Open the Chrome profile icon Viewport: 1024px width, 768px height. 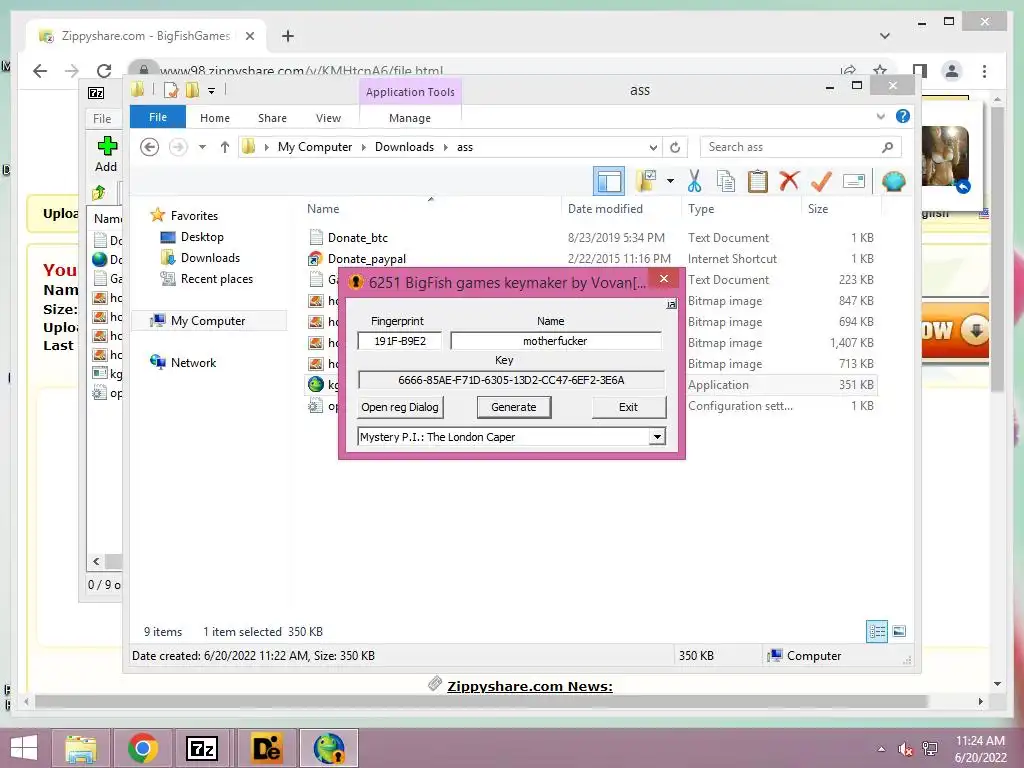(952, 71)
